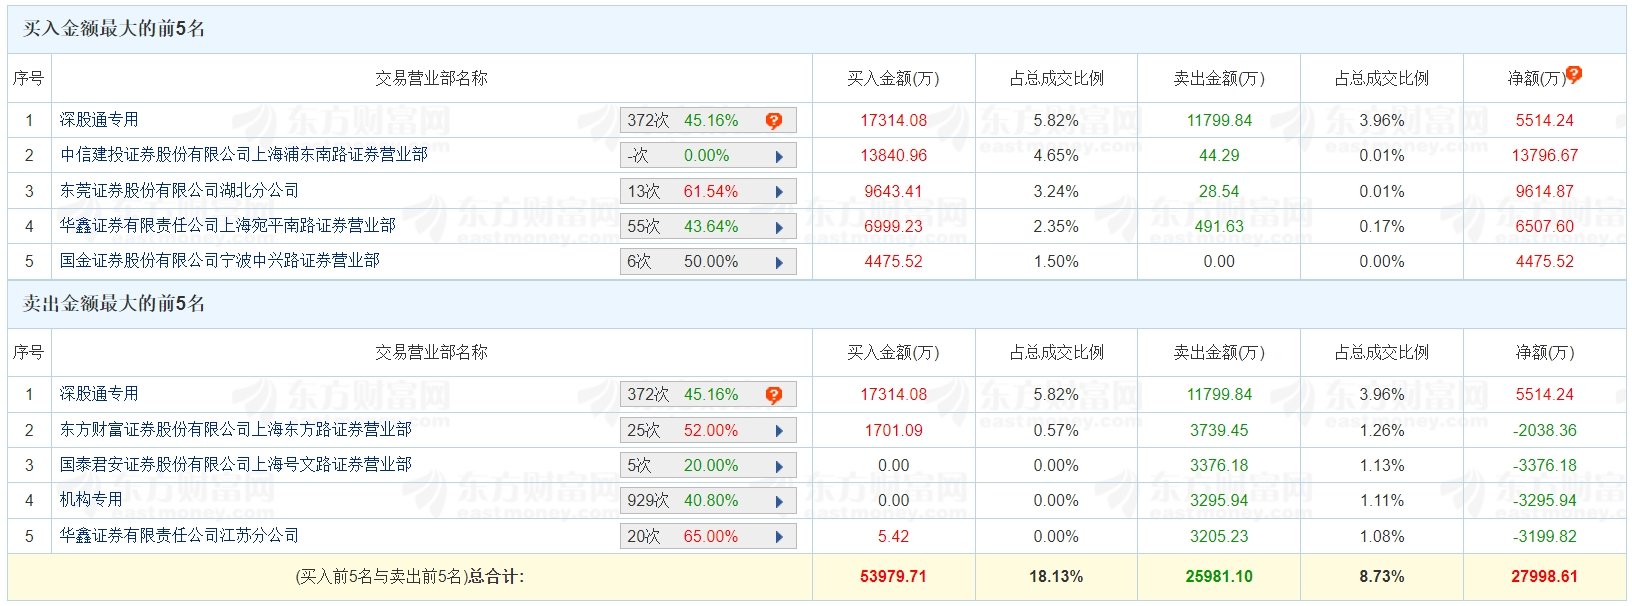This screenshot has width=1632, height=606.
Task: Click question mark icon in sell table 深股通专用 row
Action: click(x=773, y=395)
